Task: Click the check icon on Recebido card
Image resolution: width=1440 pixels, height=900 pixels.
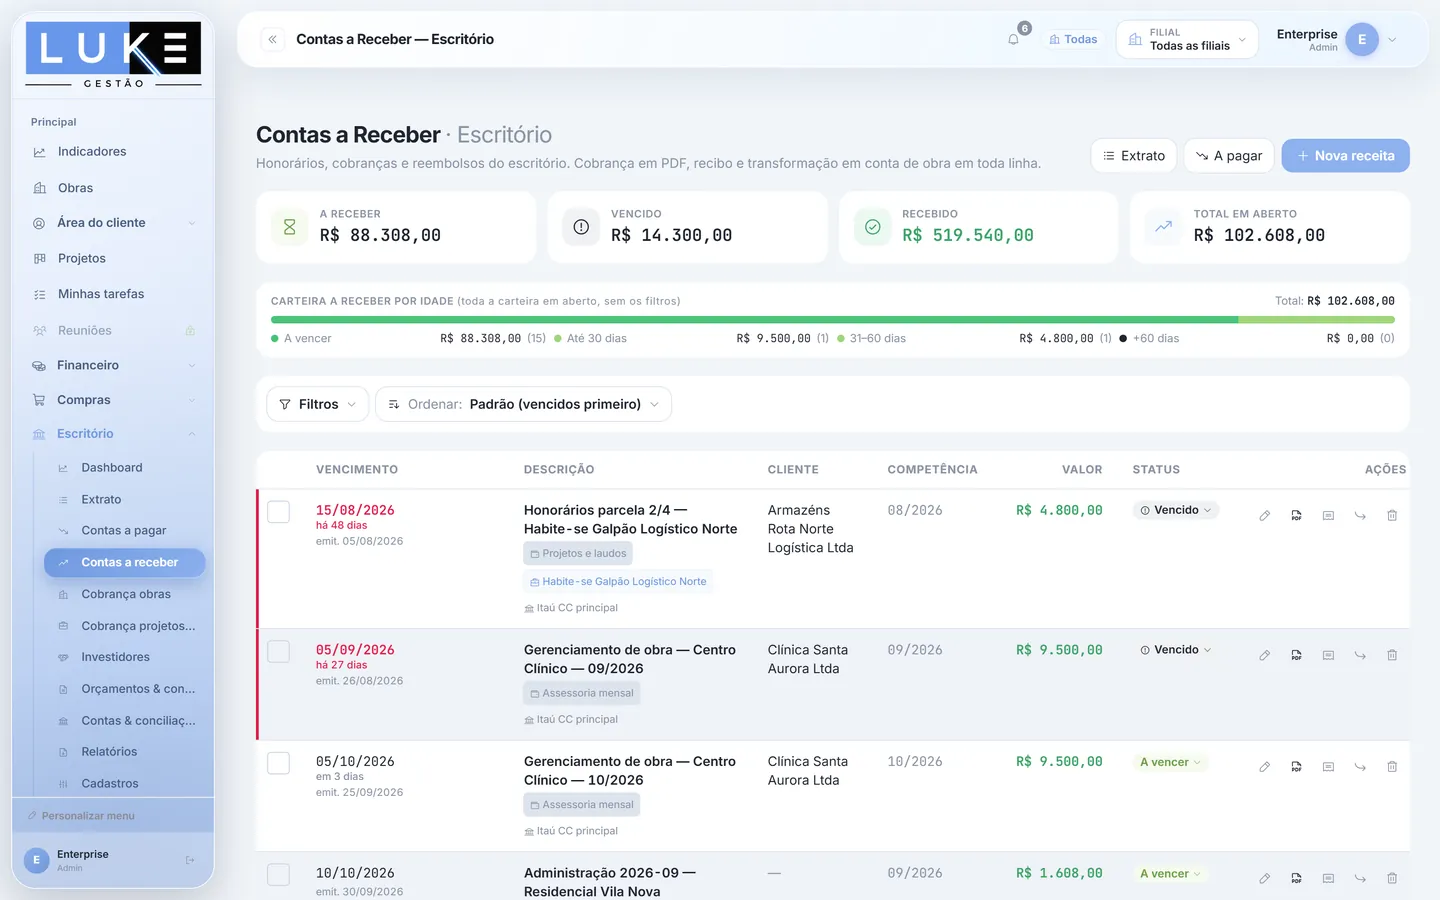Action: point(873,227)
